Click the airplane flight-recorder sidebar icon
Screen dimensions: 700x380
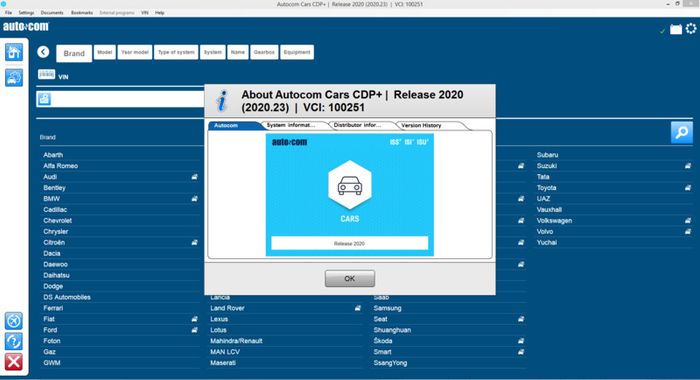(14, 321)
